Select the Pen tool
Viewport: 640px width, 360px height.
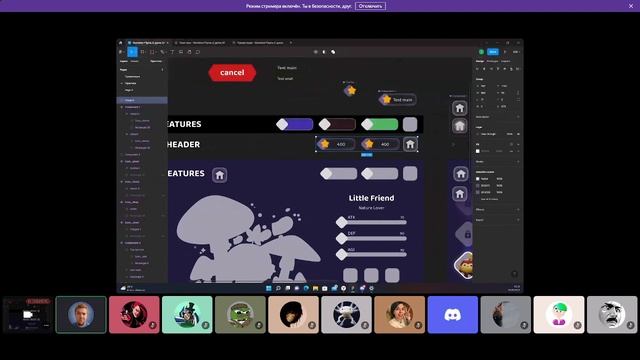[x=162, y=52]
